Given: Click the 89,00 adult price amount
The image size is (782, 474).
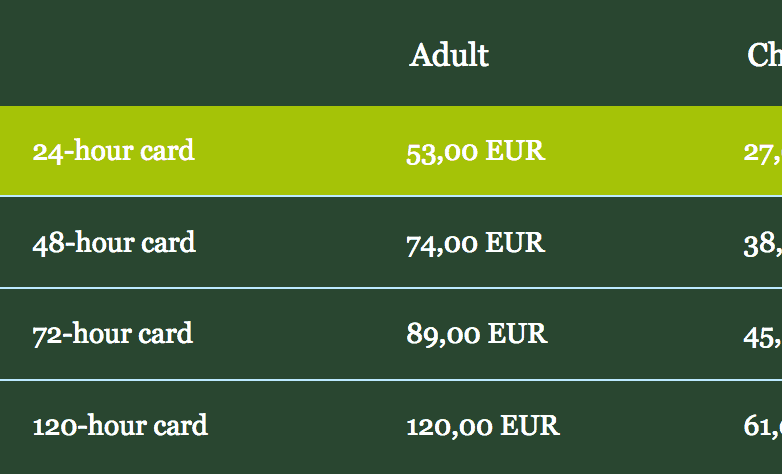Looking at the screenshot, I should tap(442, 334).
